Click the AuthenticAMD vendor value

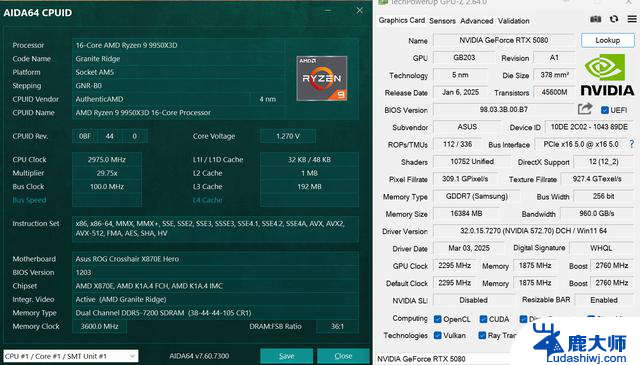99,99
